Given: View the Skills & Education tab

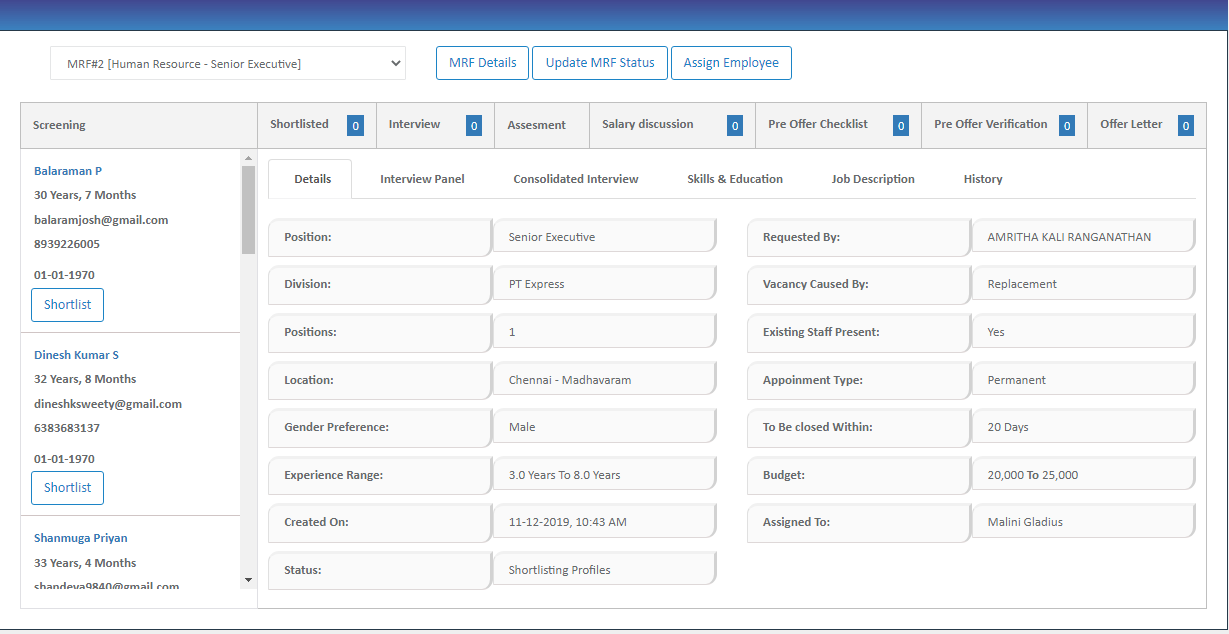Looking at the screenshot, I should 734,178.
